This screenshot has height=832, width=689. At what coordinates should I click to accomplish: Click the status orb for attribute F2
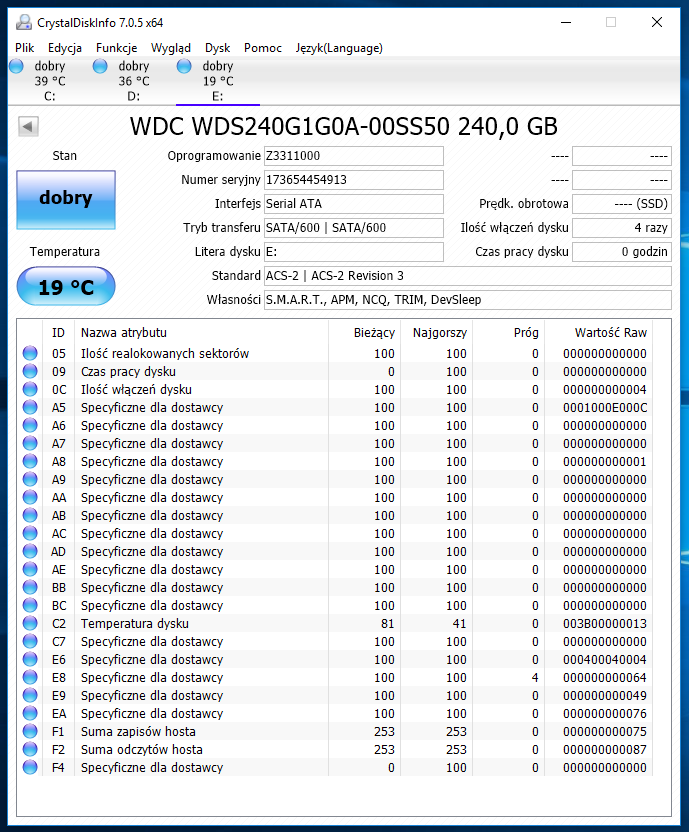pos(30,750)
